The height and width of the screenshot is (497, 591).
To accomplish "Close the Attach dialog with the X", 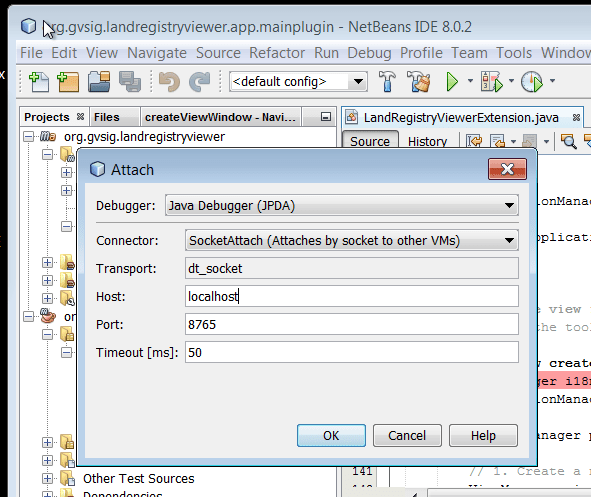I will click(x=507, y=169).
